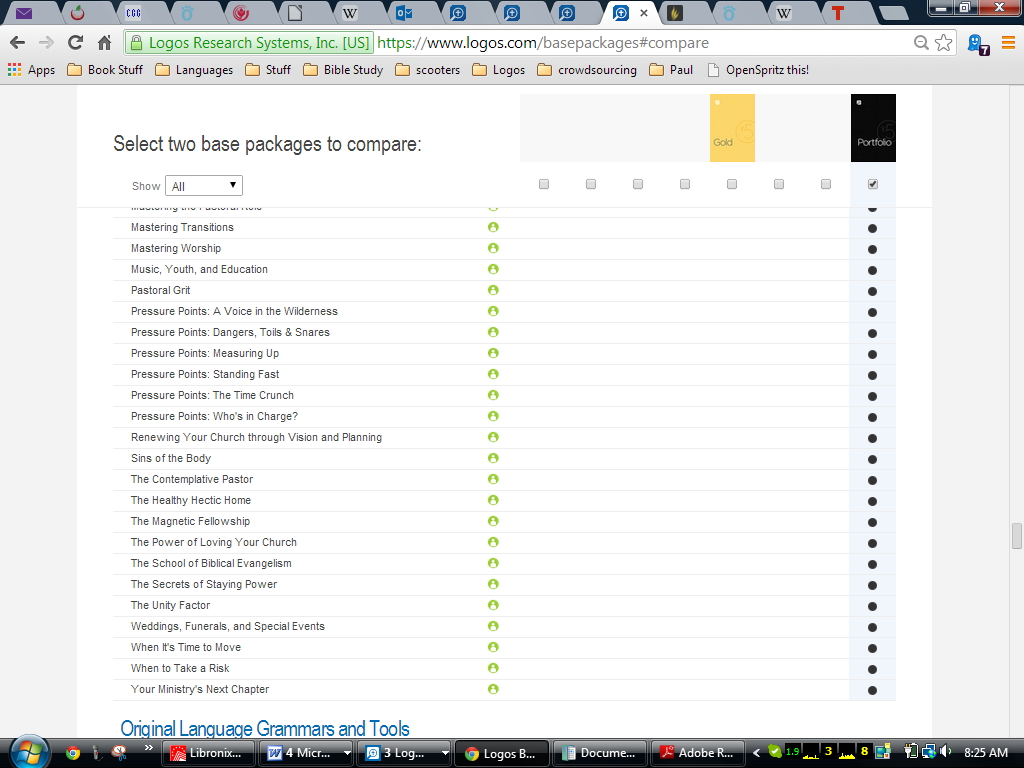
Task: Switch to the CGG tab
Action: coord(133,13)
